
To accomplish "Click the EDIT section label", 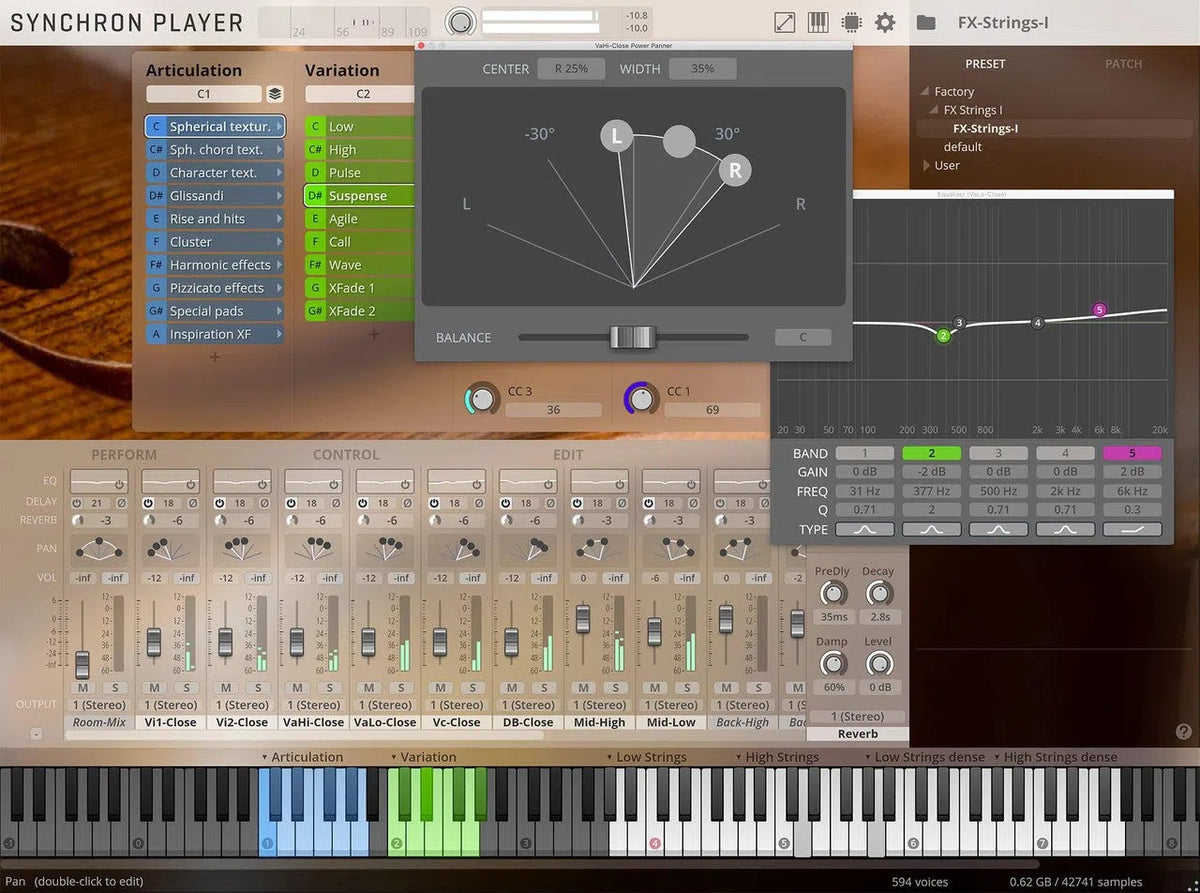I will tap(567, 454).
